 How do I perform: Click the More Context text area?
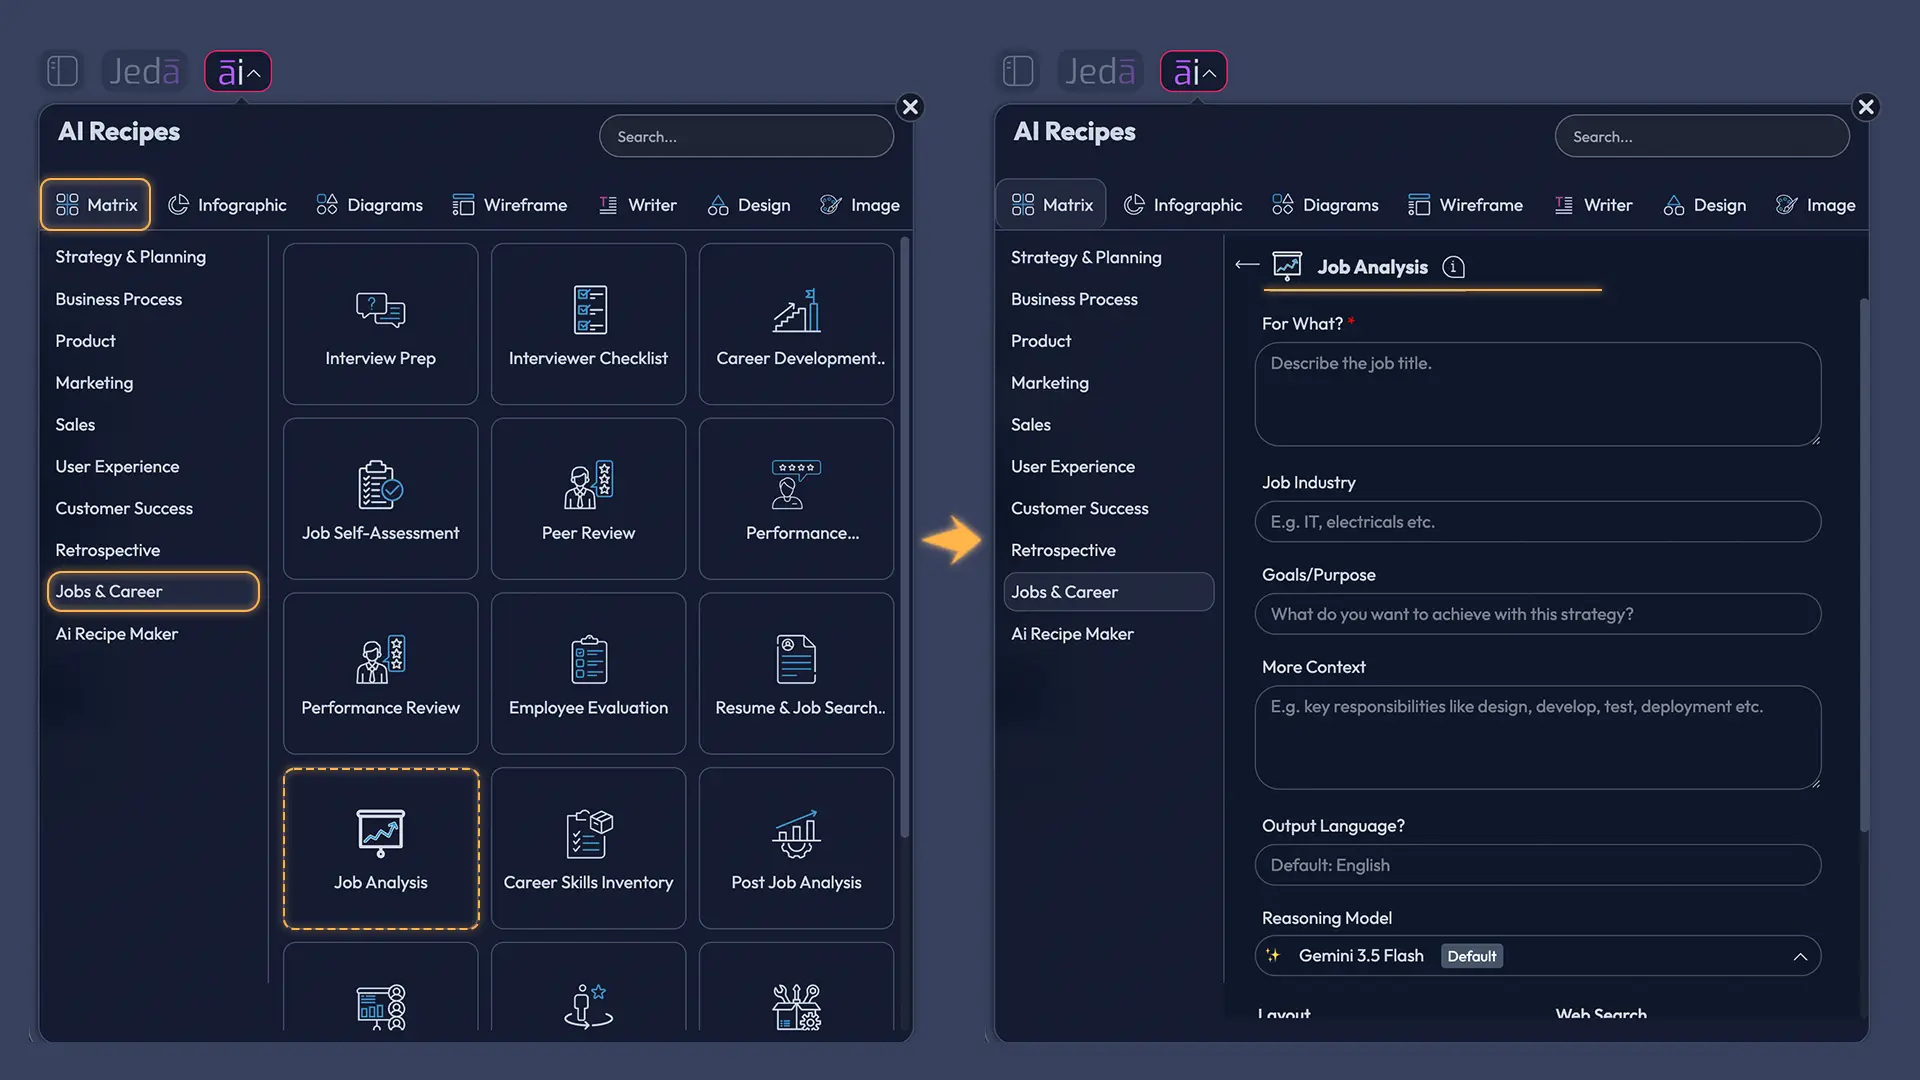(x=1538, y=737)
